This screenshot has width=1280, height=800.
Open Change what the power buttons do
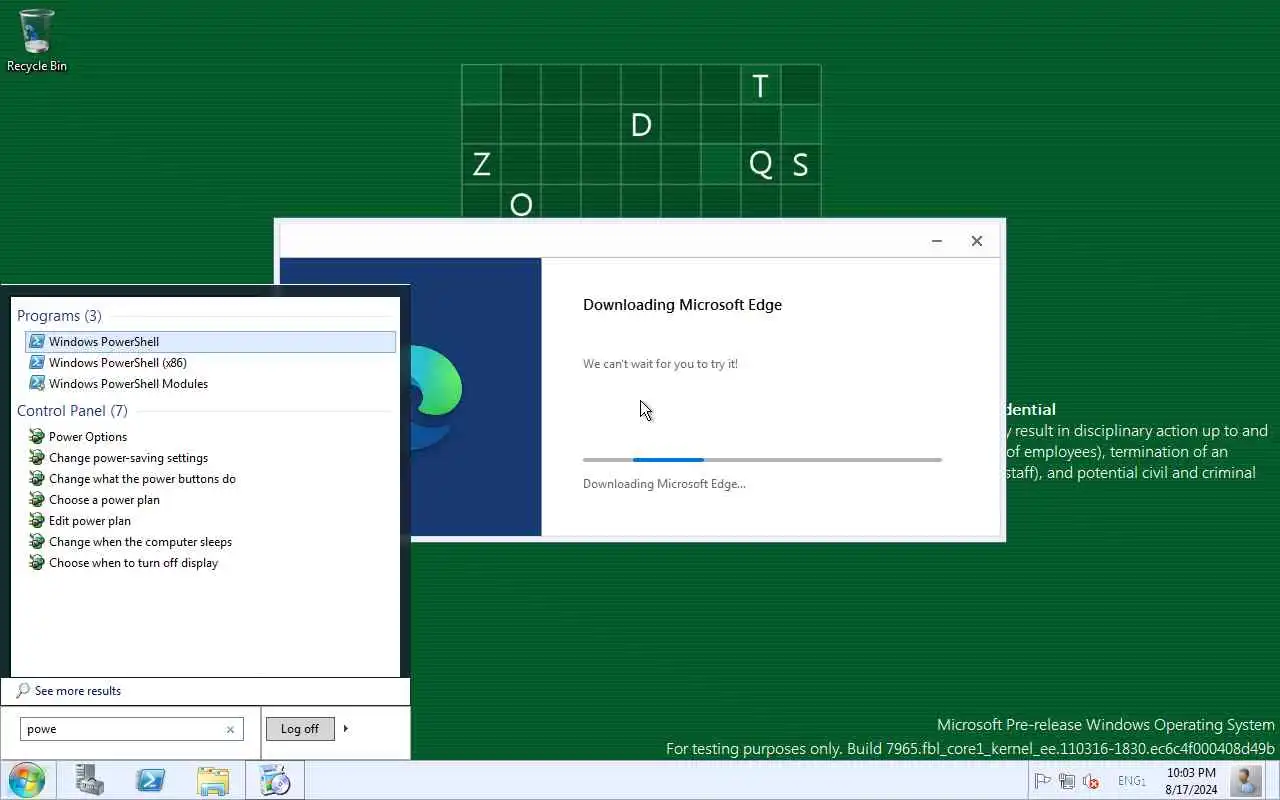point(210,479)
